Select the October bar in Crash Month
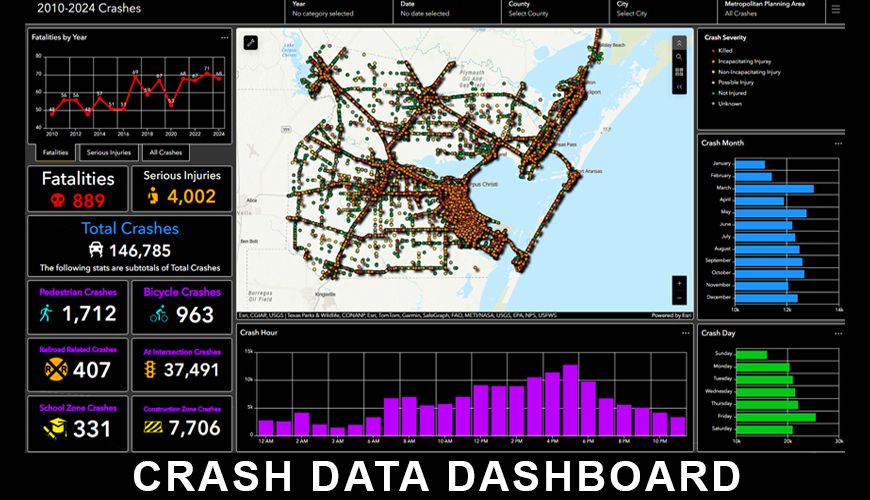The width and height of the screenshot is (870, 500). (770, 274)
